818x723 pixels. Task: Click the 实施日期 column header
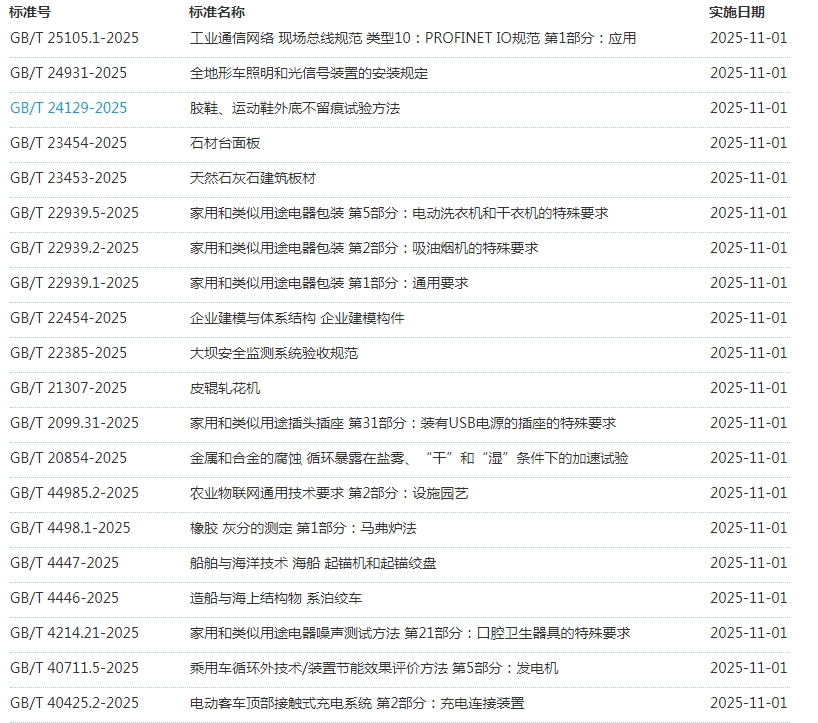[x=737, y=12]
